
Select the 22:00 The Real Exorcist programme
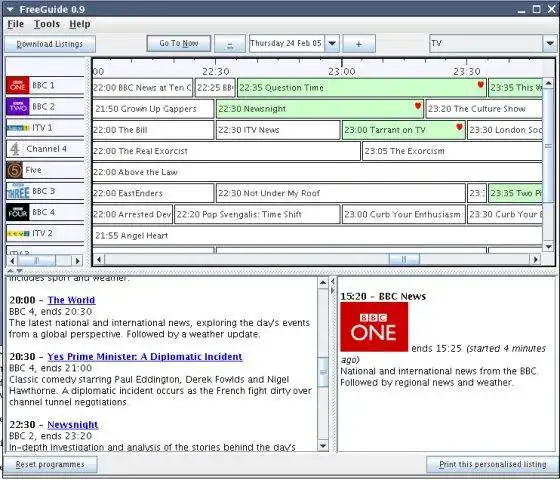(x=226, y=151)
